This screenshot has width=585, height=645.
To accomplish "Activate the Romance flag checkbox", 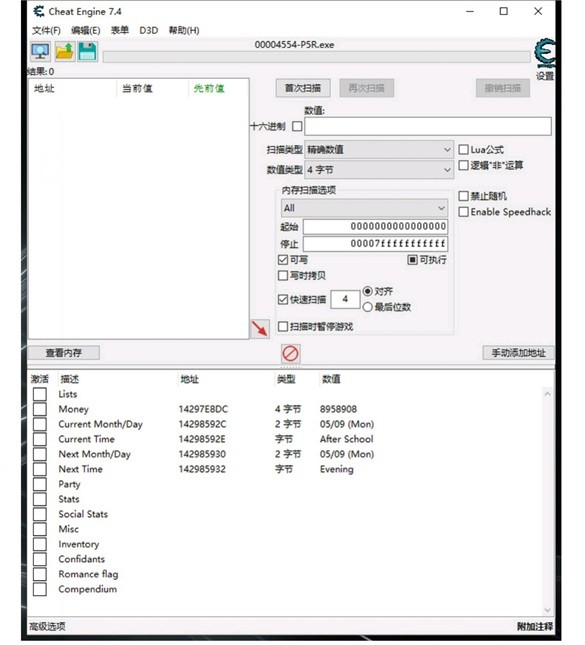I will [x=40, y=574].
